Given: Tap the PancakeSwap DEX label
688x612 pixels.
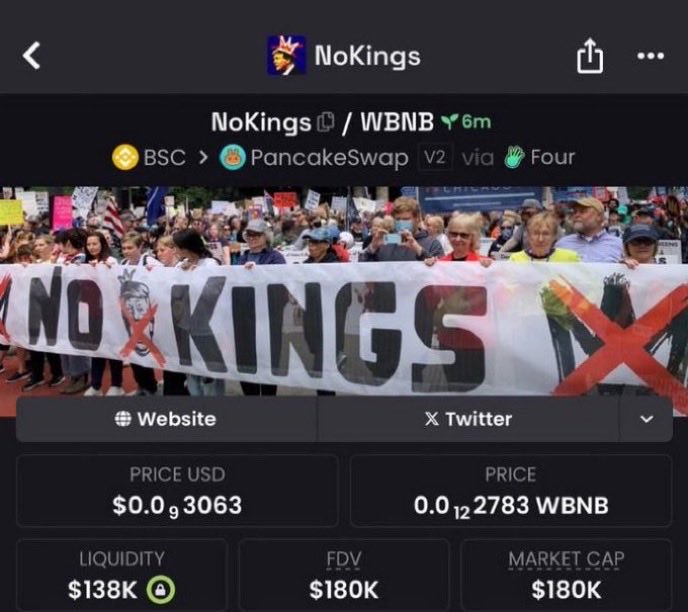Looking at the screenshot, I should (329, 157).
